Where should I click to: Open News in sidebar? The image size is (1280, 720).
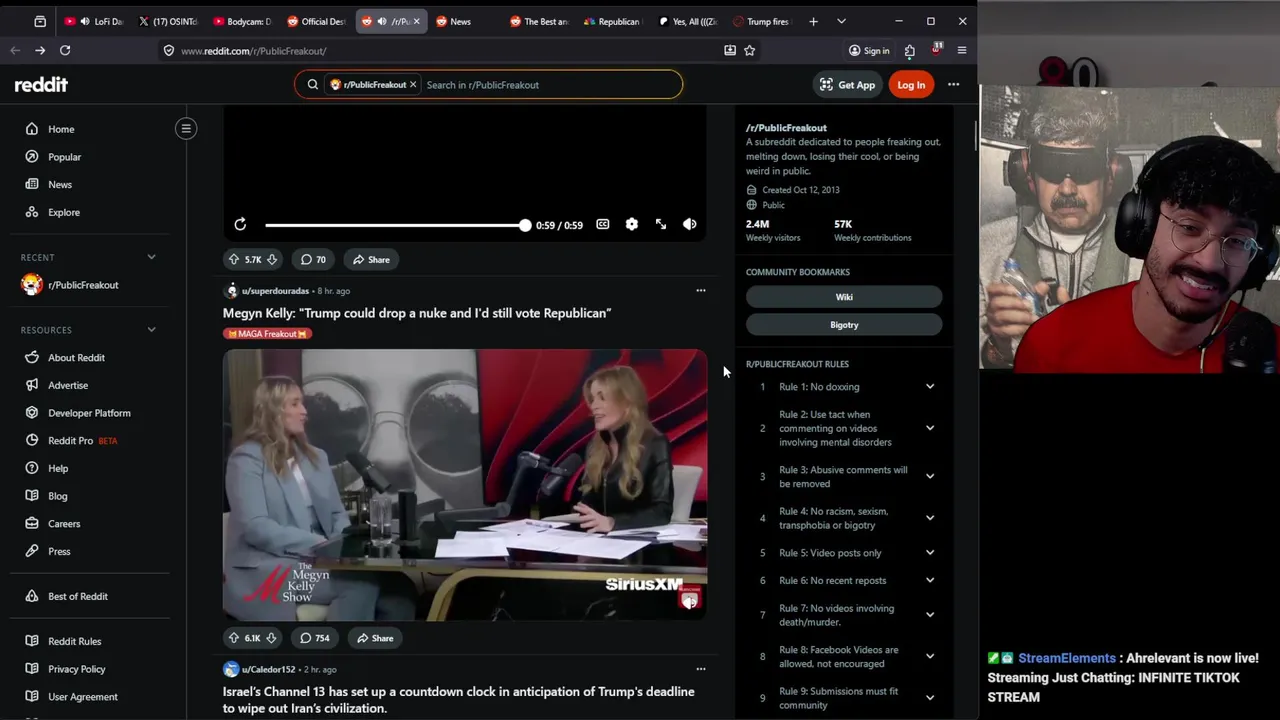click(x=60, y=185)
